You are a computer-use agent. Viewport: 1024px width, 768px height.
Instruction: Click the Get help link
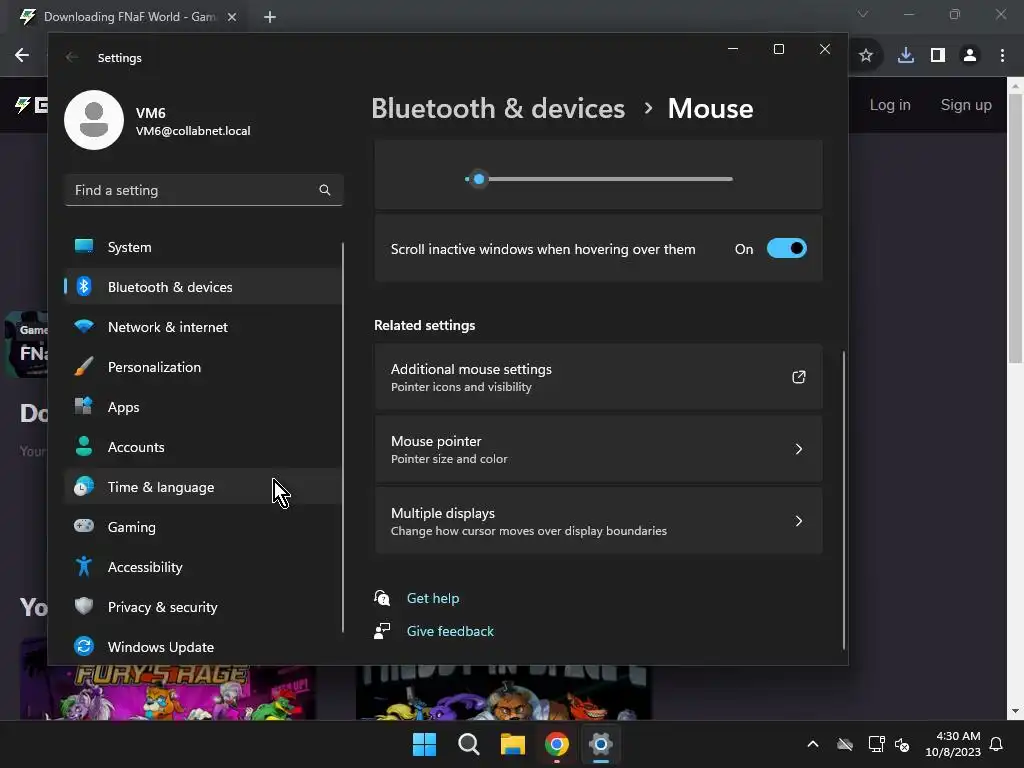432,598
